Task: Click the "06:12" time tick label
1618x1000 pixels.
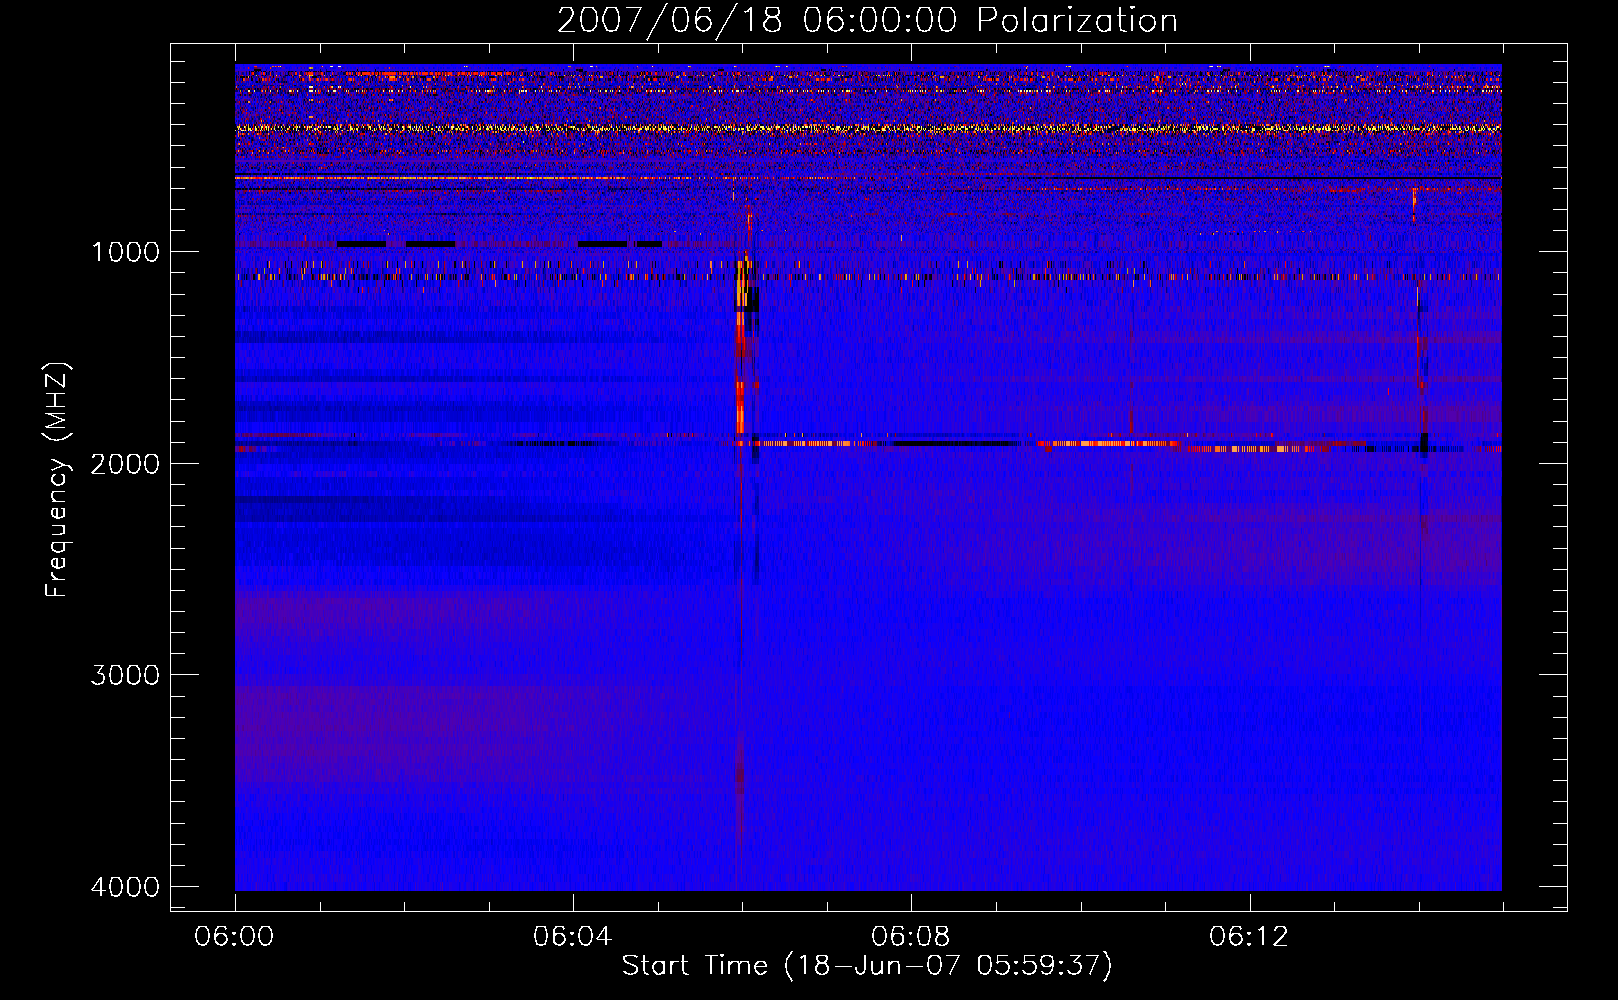Action: coord(1249,937)
